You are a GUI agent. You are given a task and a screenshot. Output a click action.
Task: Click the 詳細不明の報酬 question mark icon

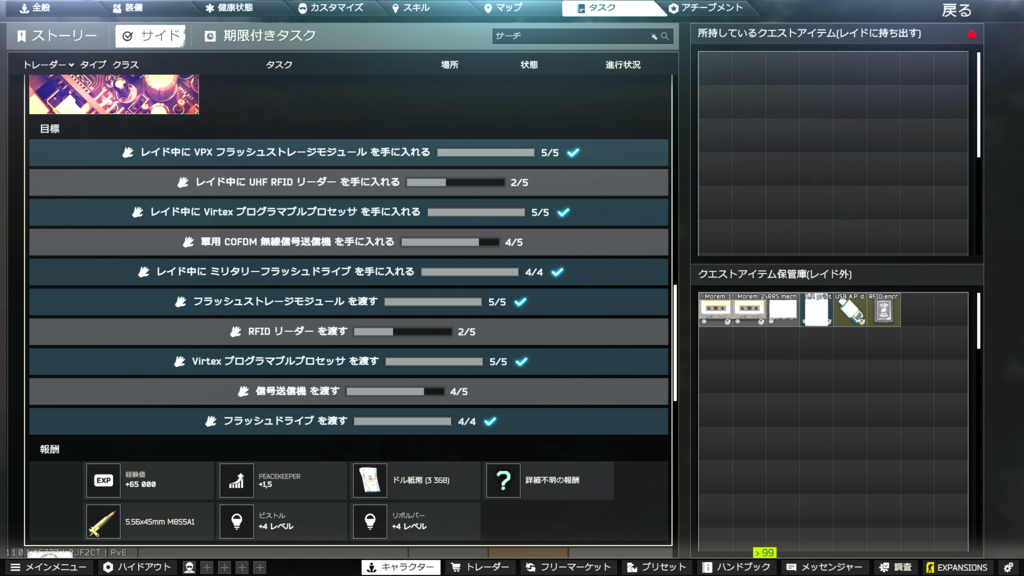(x=503, y=481)
